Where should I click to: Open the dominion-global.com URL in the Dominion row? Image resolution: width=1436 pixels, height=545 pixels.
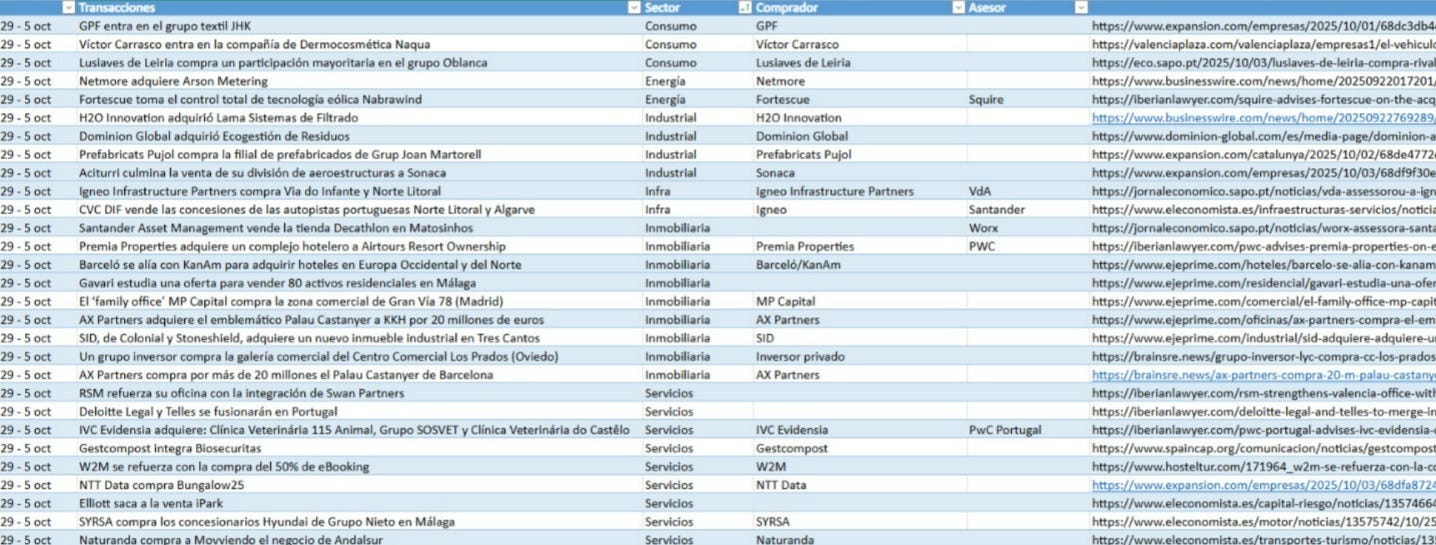click(1263, 136)
